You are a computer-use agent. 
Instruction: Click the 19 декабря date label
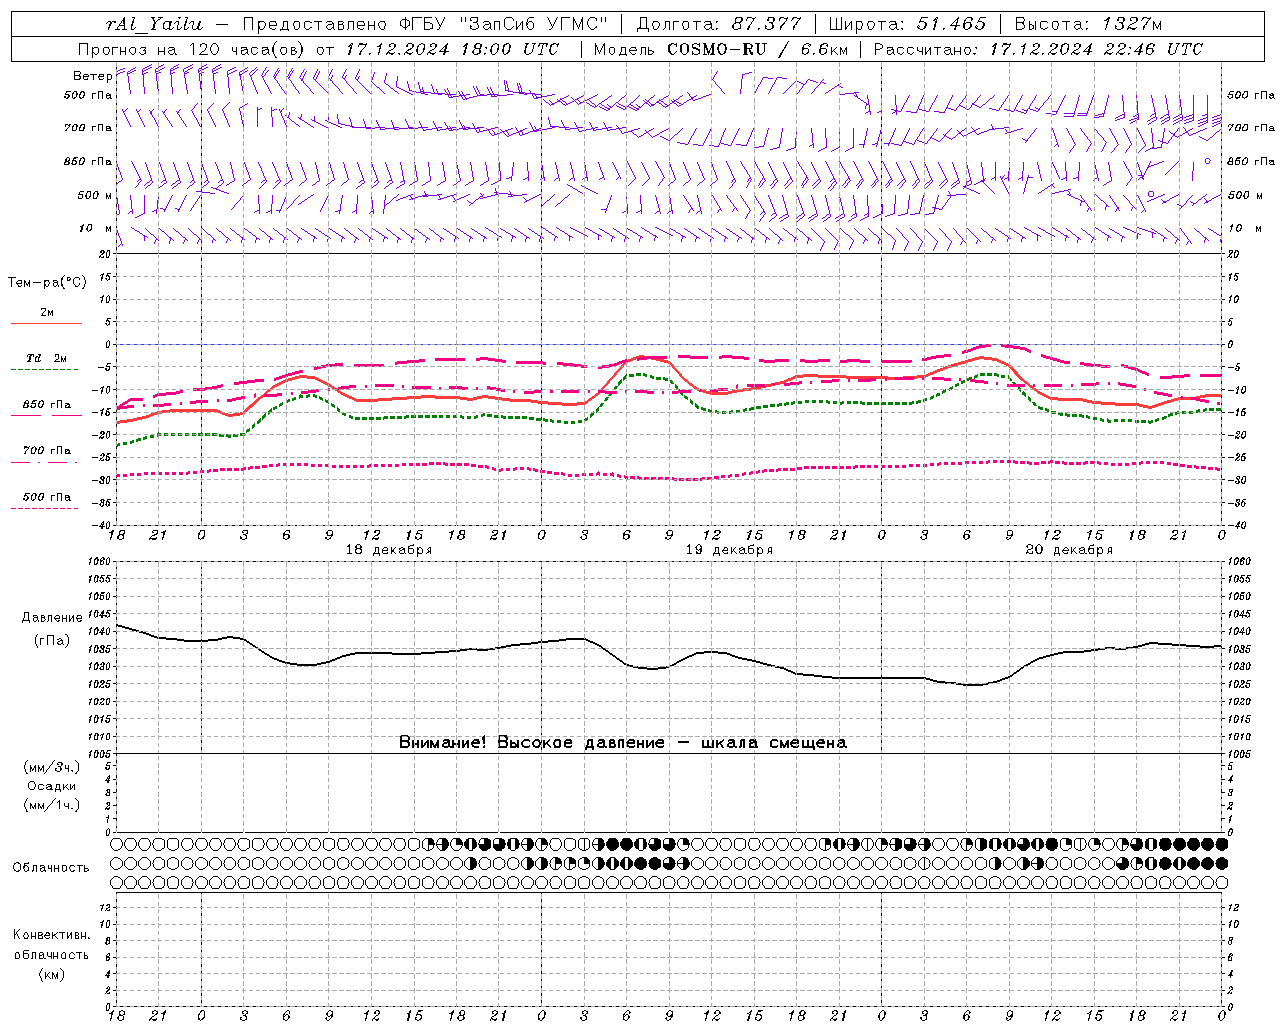[x=729, y=549]
